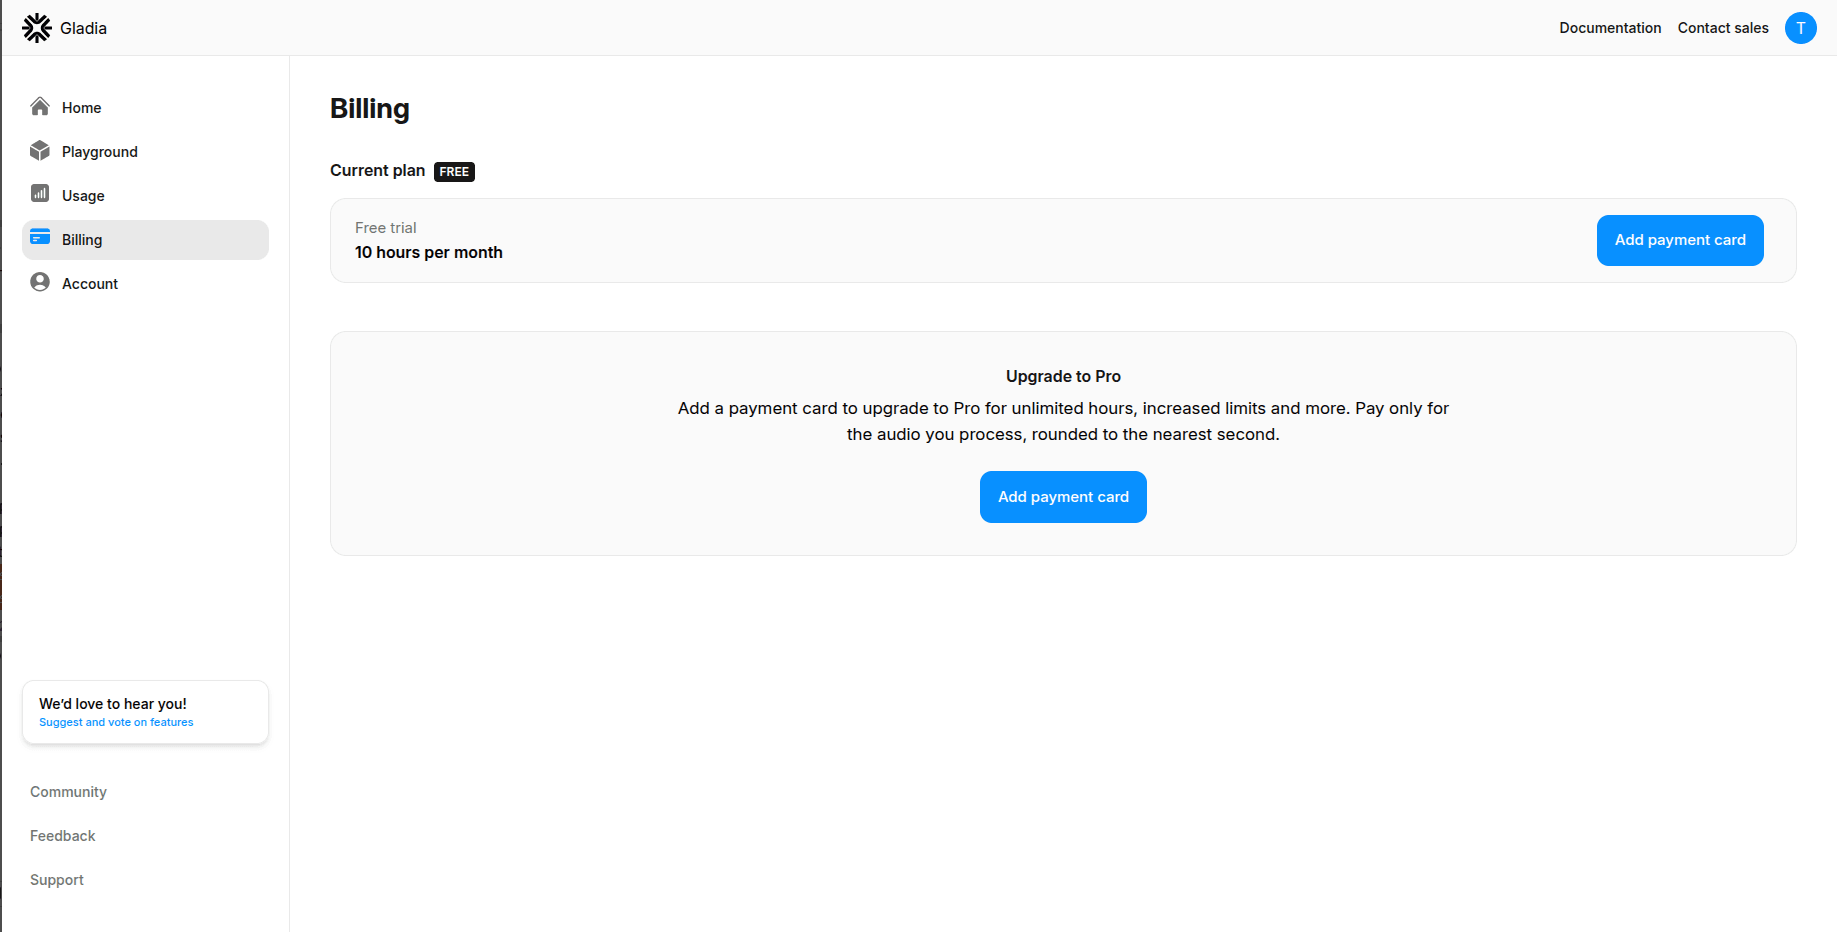Click the Billing page heading
Viewport: 1837px width, 932px height.
(x=369, y=108)
